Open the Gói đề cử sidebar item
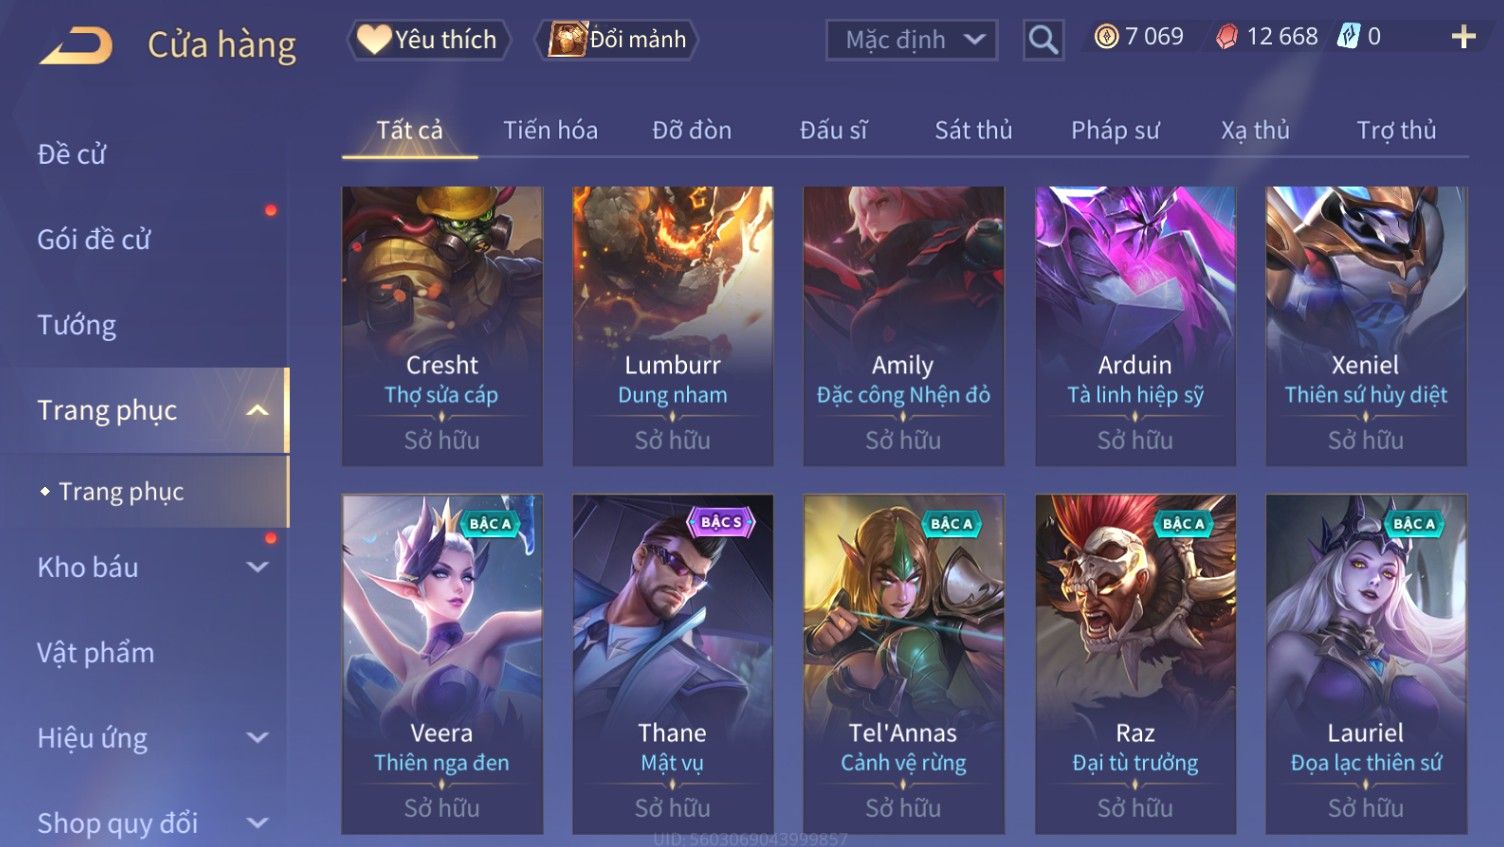The width and height of the screenshot is (1504, 847). 94,240
